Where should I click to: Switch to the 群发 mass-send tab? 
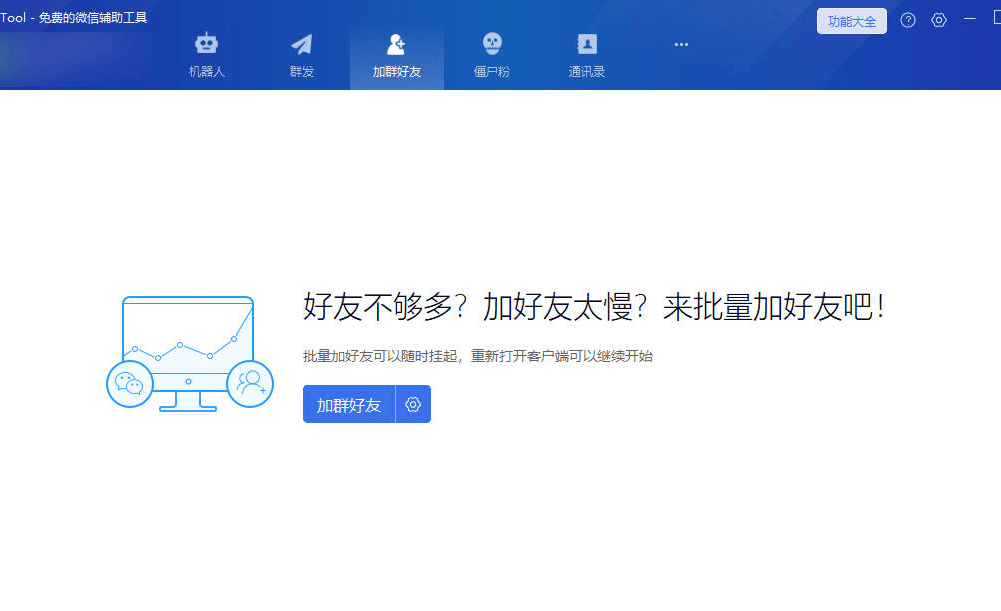click(301, 56)
